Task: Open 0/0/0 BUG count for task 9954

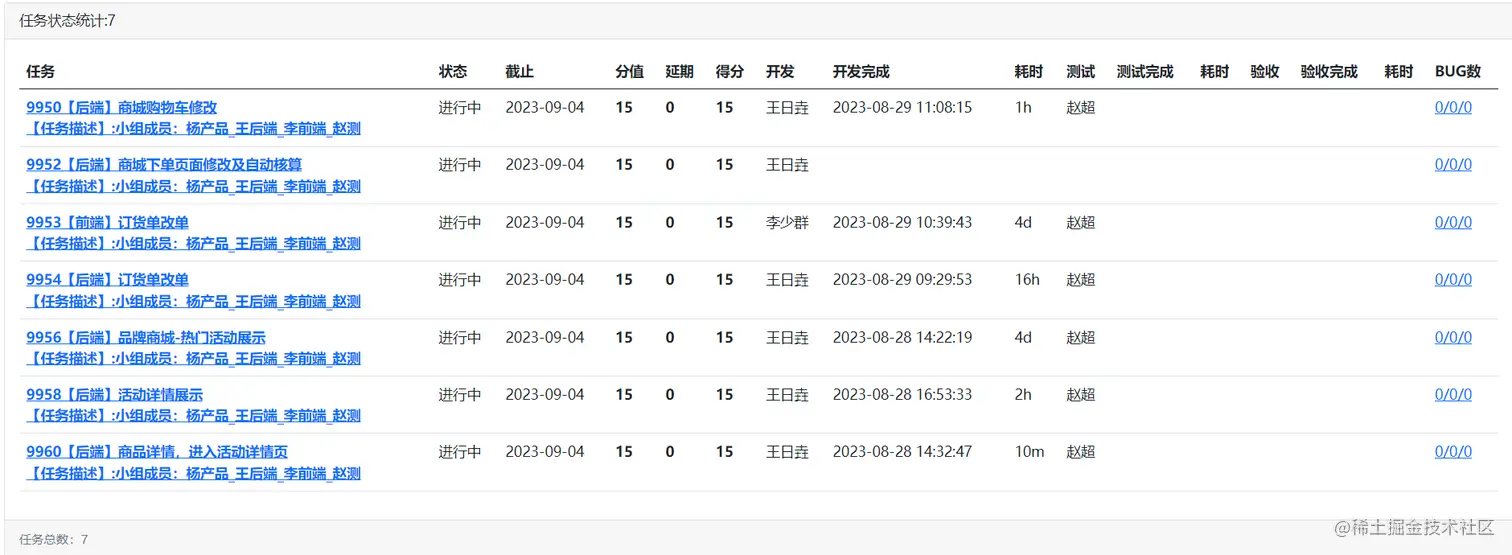Action: 1453,279
